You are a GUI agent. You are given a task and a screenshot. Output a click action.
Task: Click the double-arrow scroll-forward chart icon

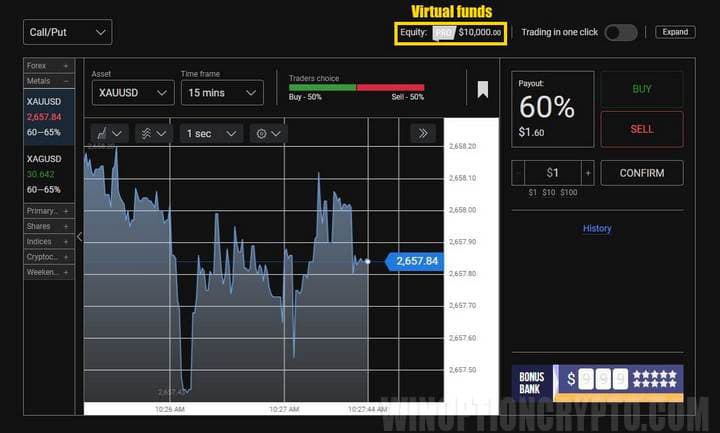click(x=423, y=133)
